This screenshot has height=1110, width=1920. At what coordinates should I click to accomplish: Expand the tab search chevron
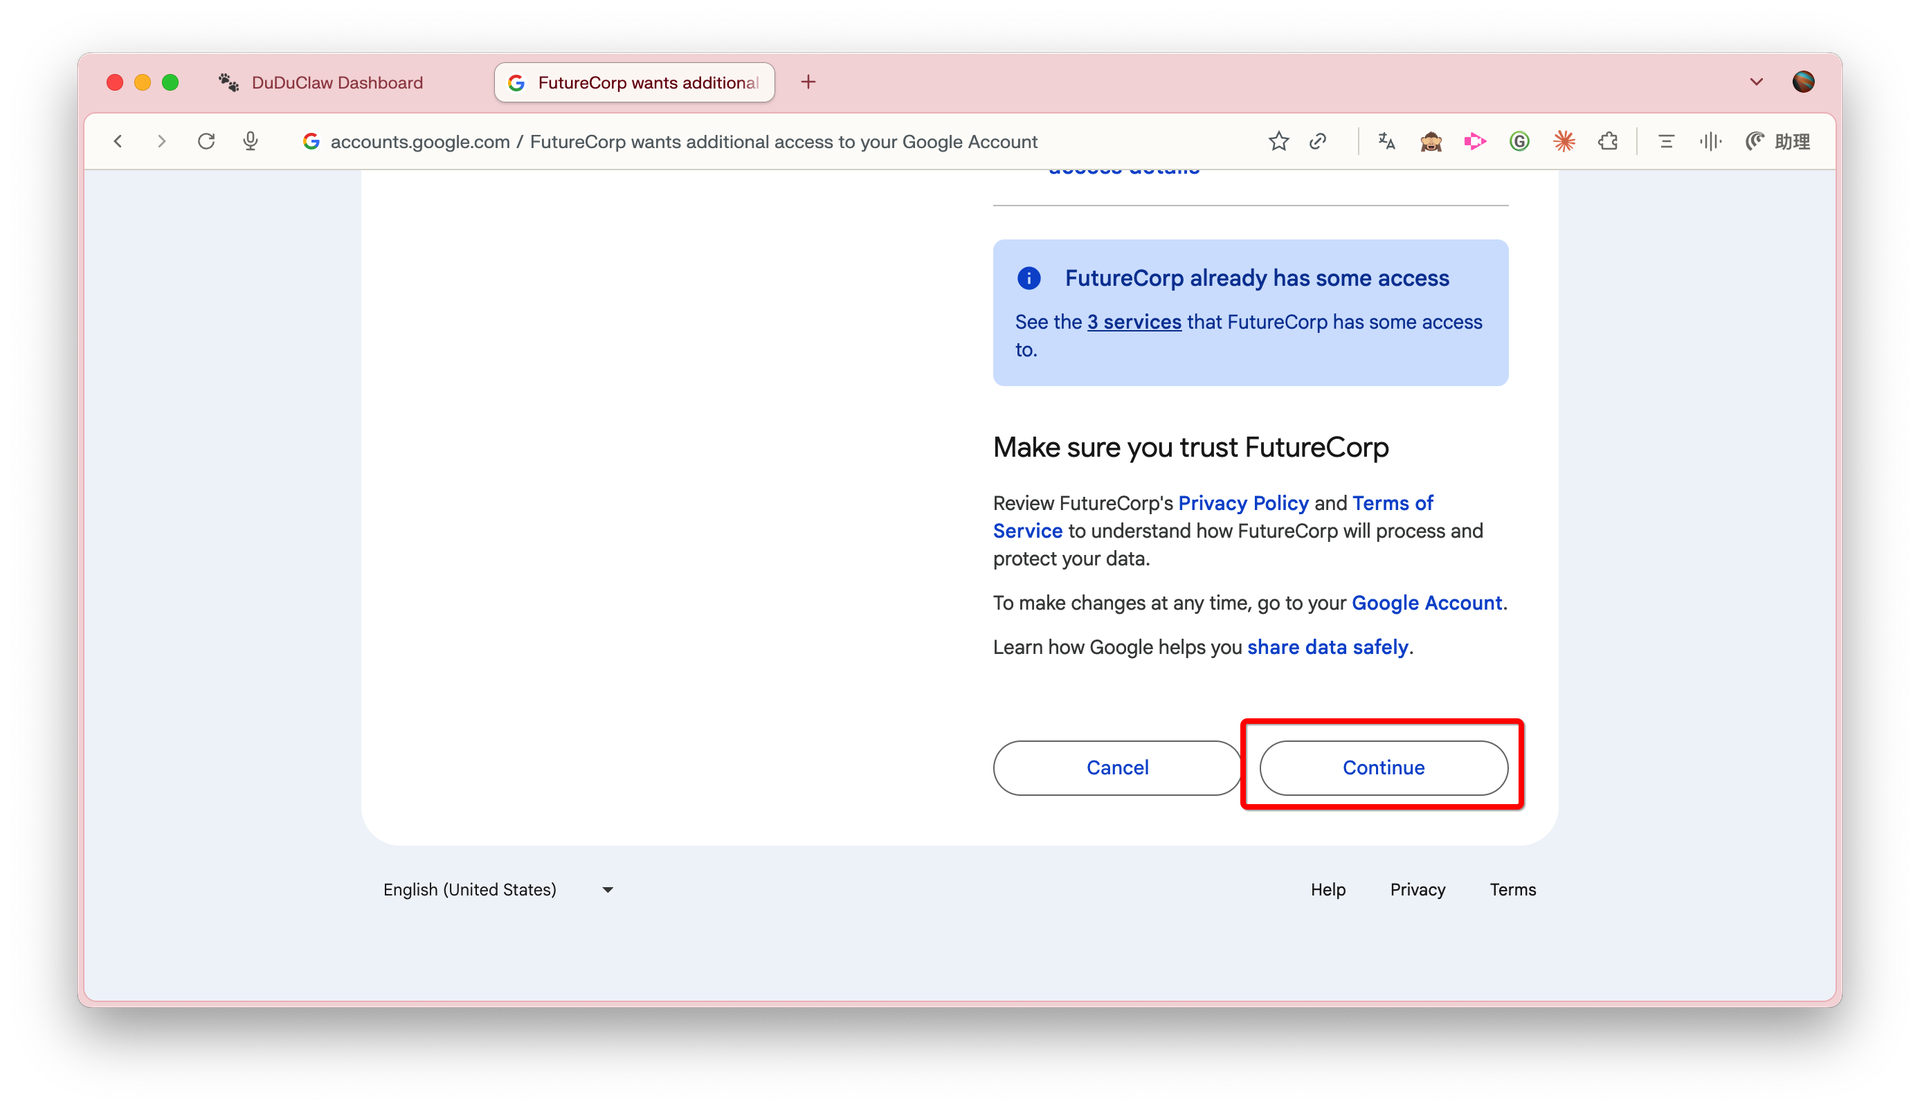coord(1756,82)
